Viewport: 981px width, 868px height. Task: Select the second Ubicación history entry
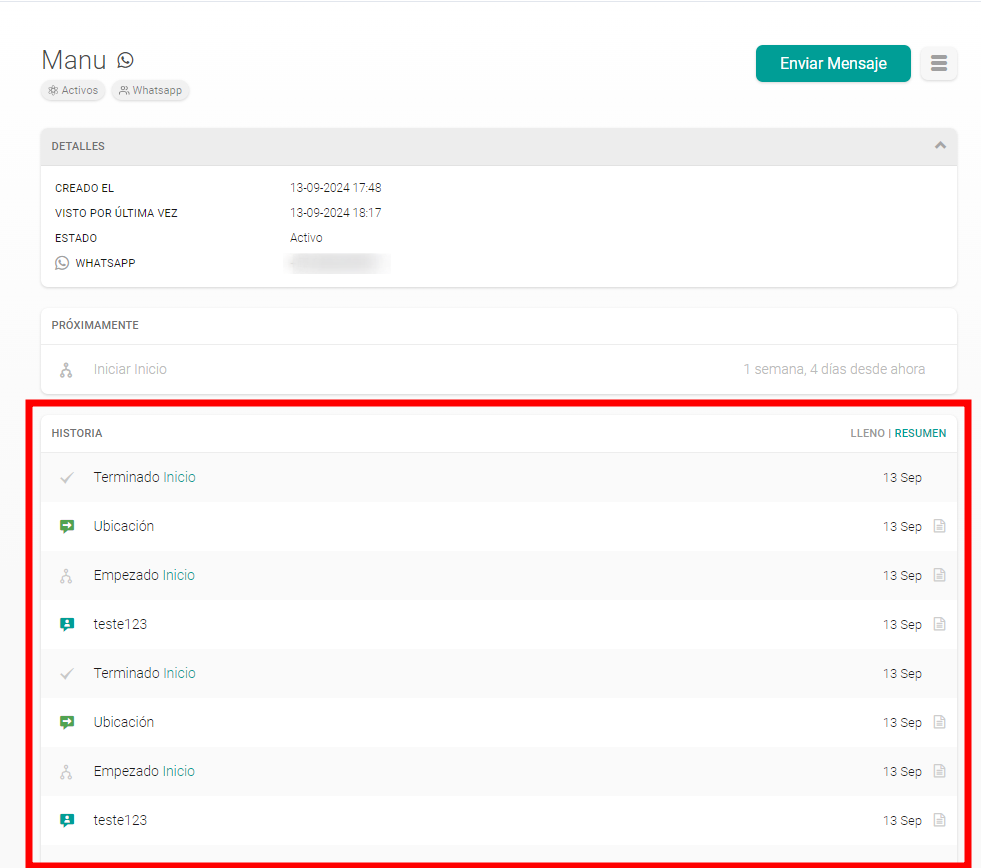(x=124, y=722)
